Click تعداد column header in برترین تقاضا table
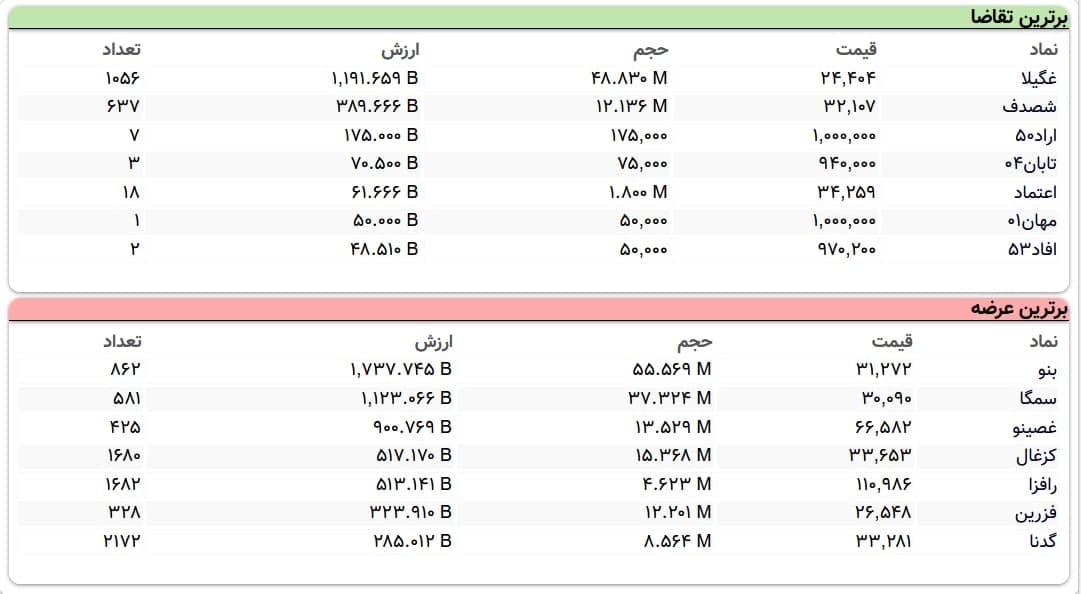Screen dimensions: 1081x594 pyautogui.click(x=122, y=49)
